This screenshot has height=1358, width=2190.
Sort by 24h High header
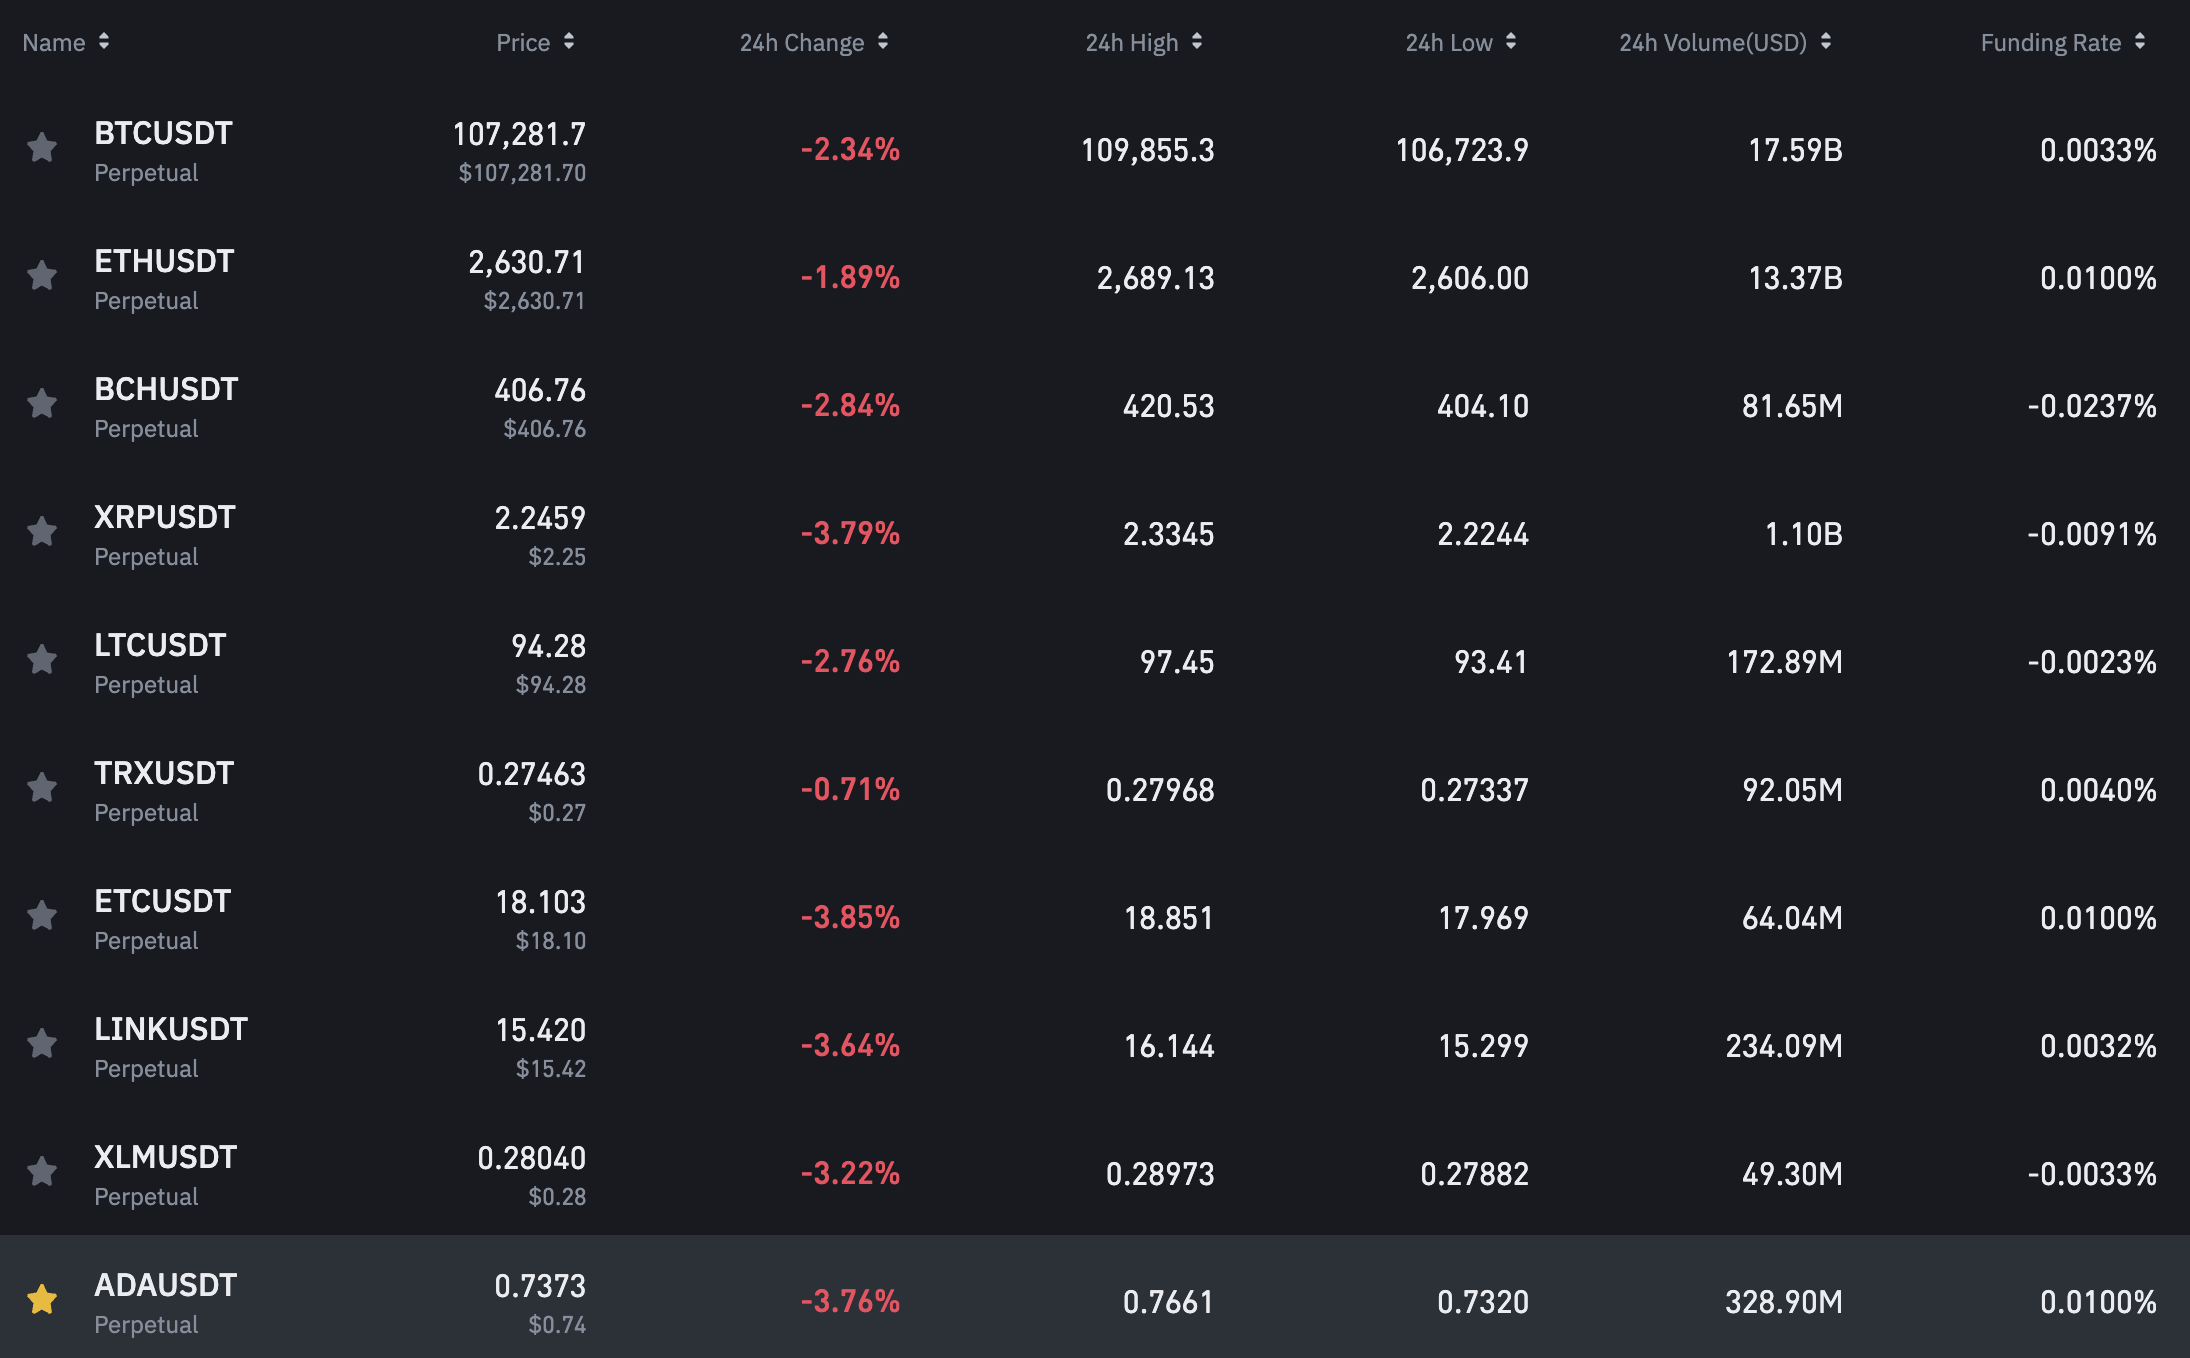1143,42
